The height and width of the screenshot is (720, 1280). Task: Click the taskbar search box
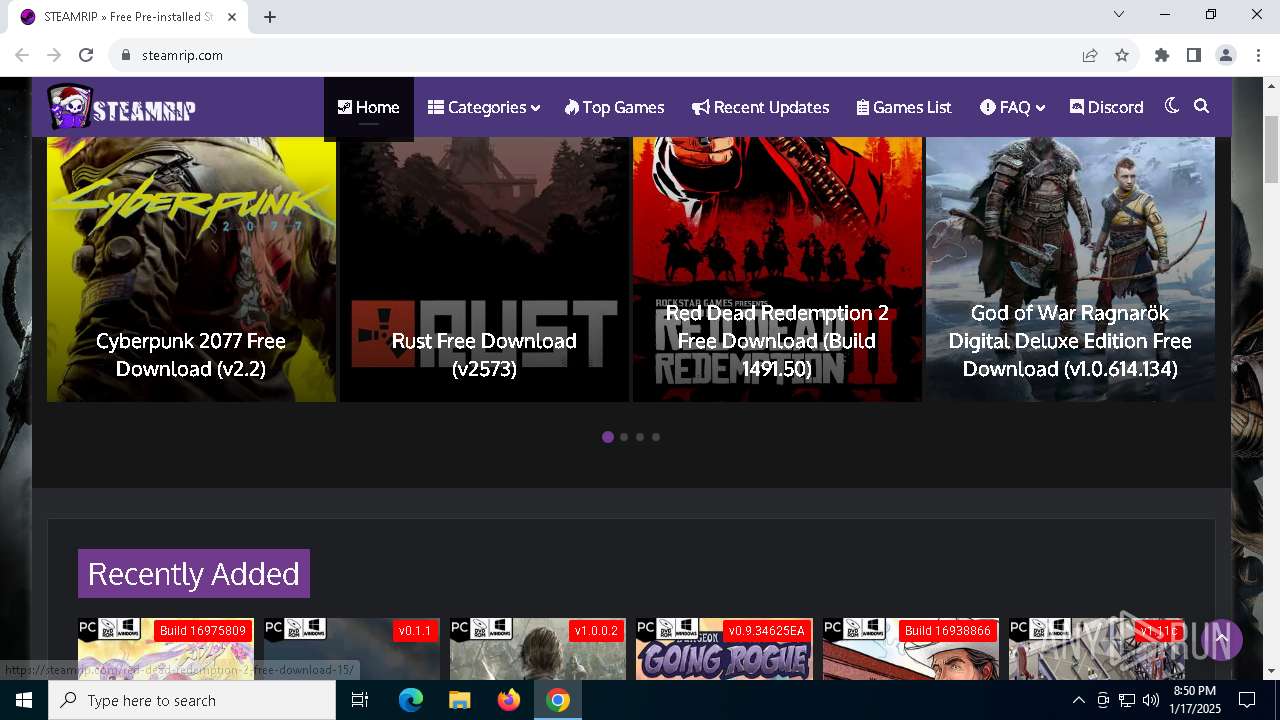(192, 700)
